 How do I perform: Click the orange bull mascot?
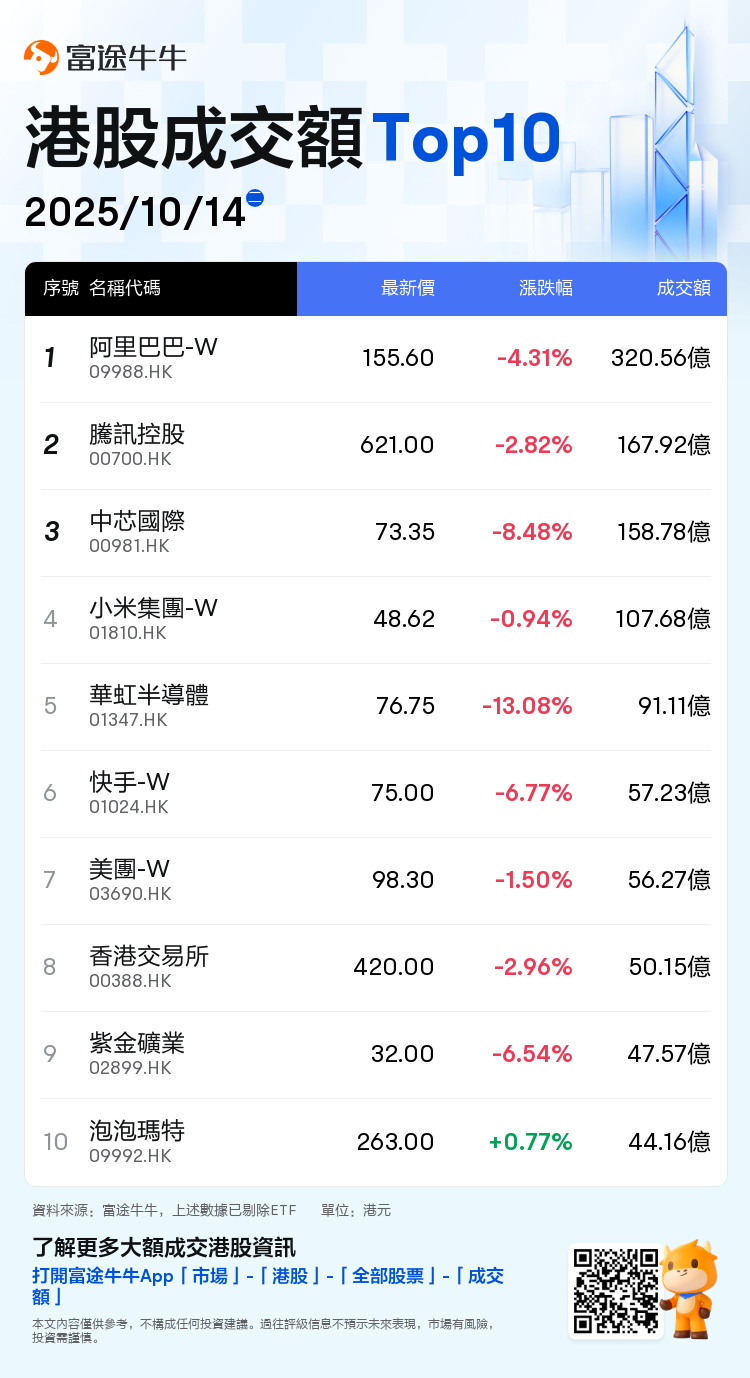[x=690, y=1288]
